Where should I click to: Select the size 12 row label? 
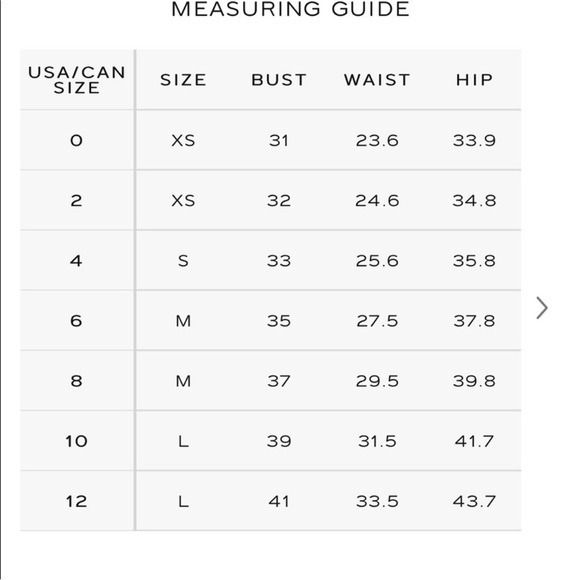tap(76, 501)
